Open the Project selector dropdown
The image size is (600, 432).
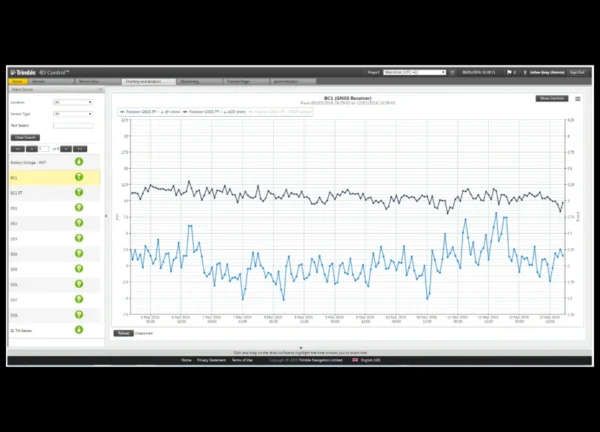coord(414,72)
